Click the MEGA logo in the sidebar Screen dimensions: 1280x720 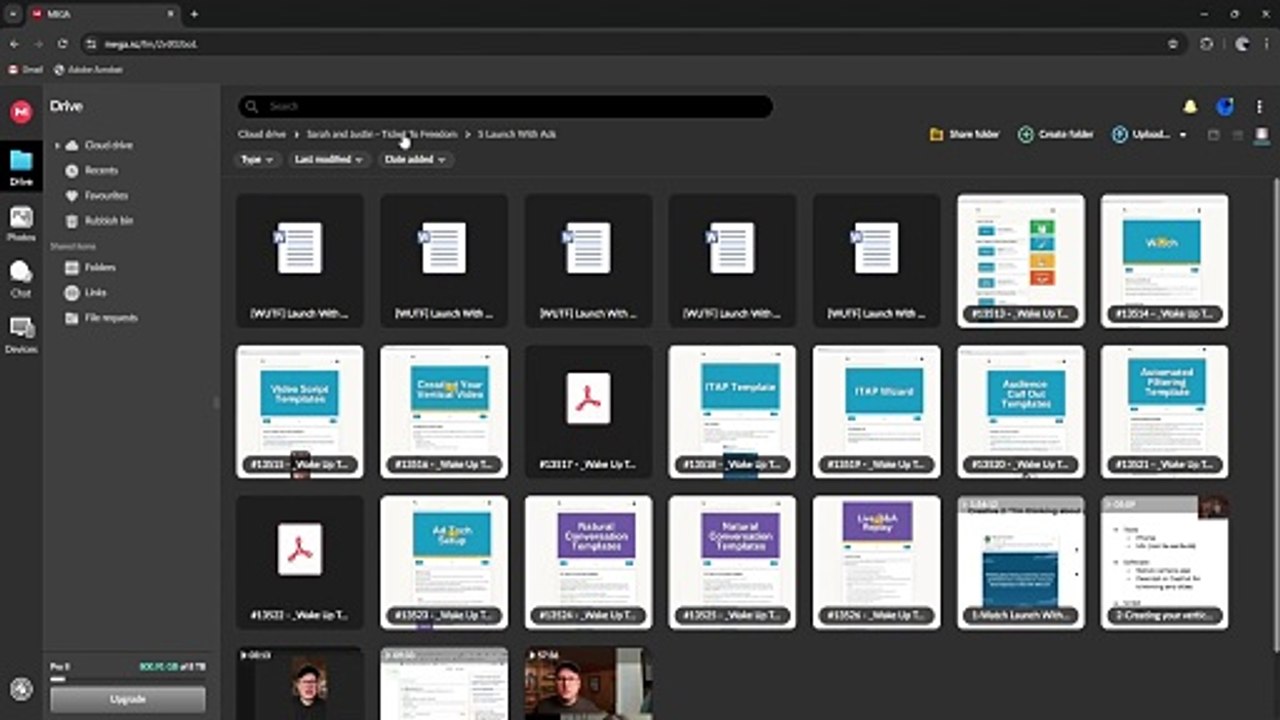point(21,112)
